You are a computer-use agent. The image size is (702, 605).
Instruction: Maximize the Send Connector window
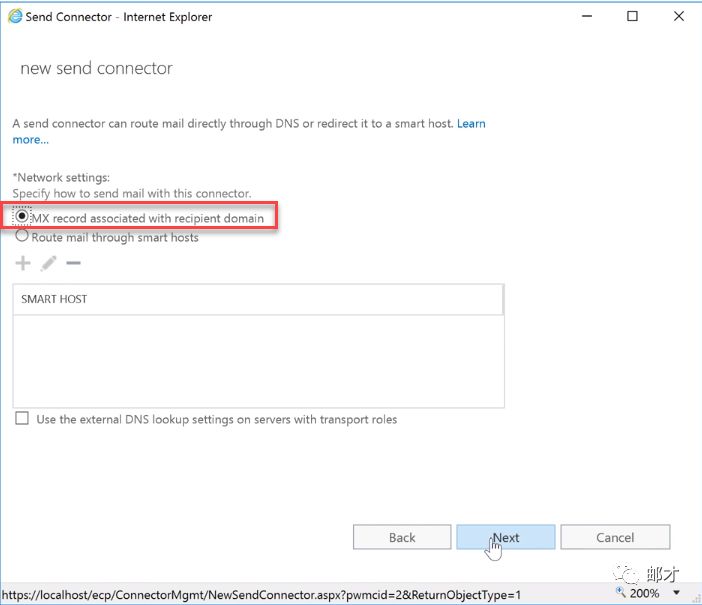point(632,17)
